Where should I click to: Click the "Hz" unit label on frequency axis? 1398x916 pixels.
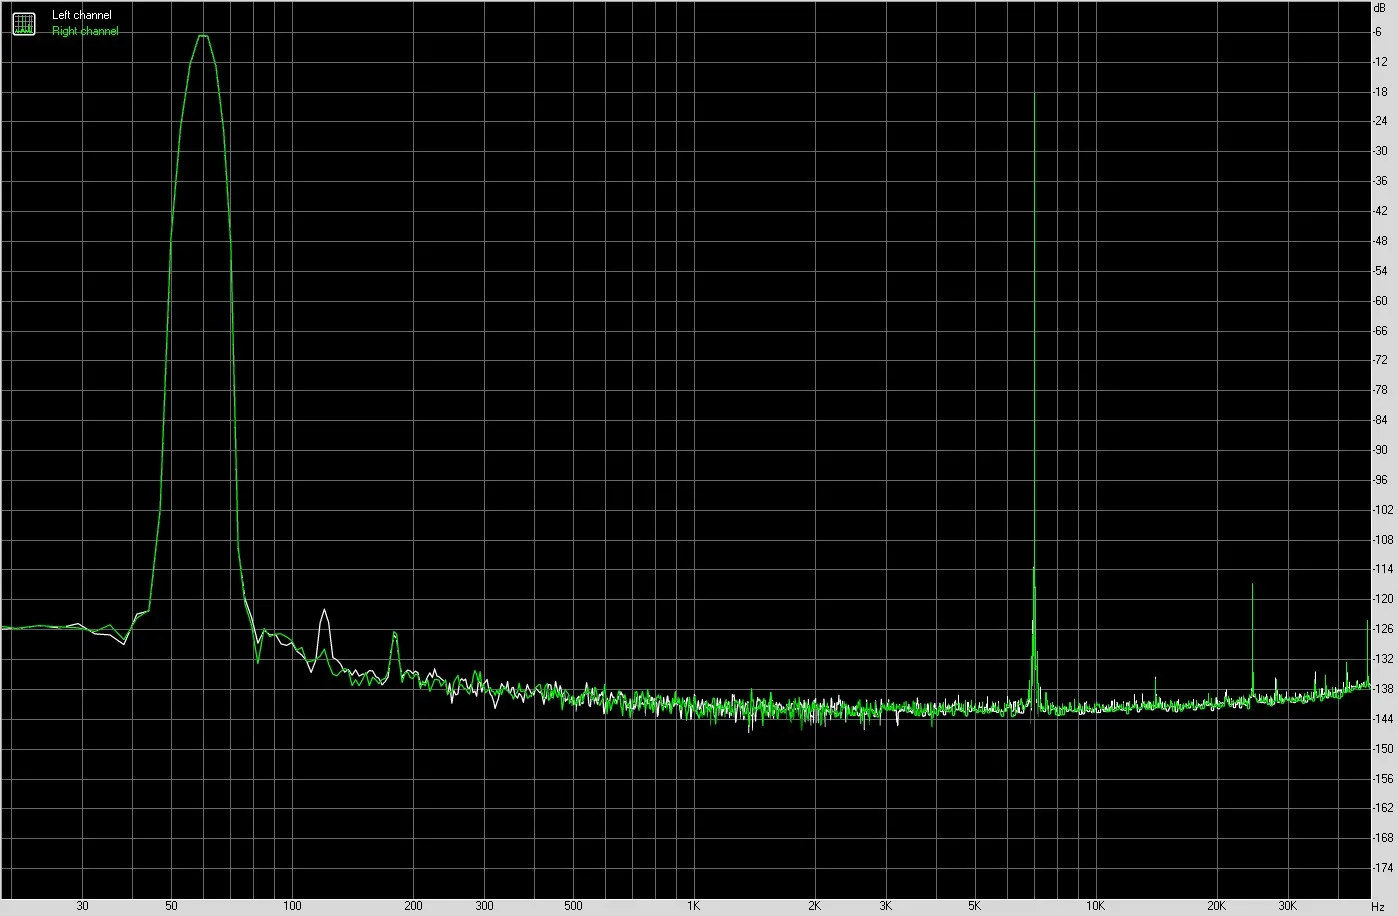click(1377, 906)
